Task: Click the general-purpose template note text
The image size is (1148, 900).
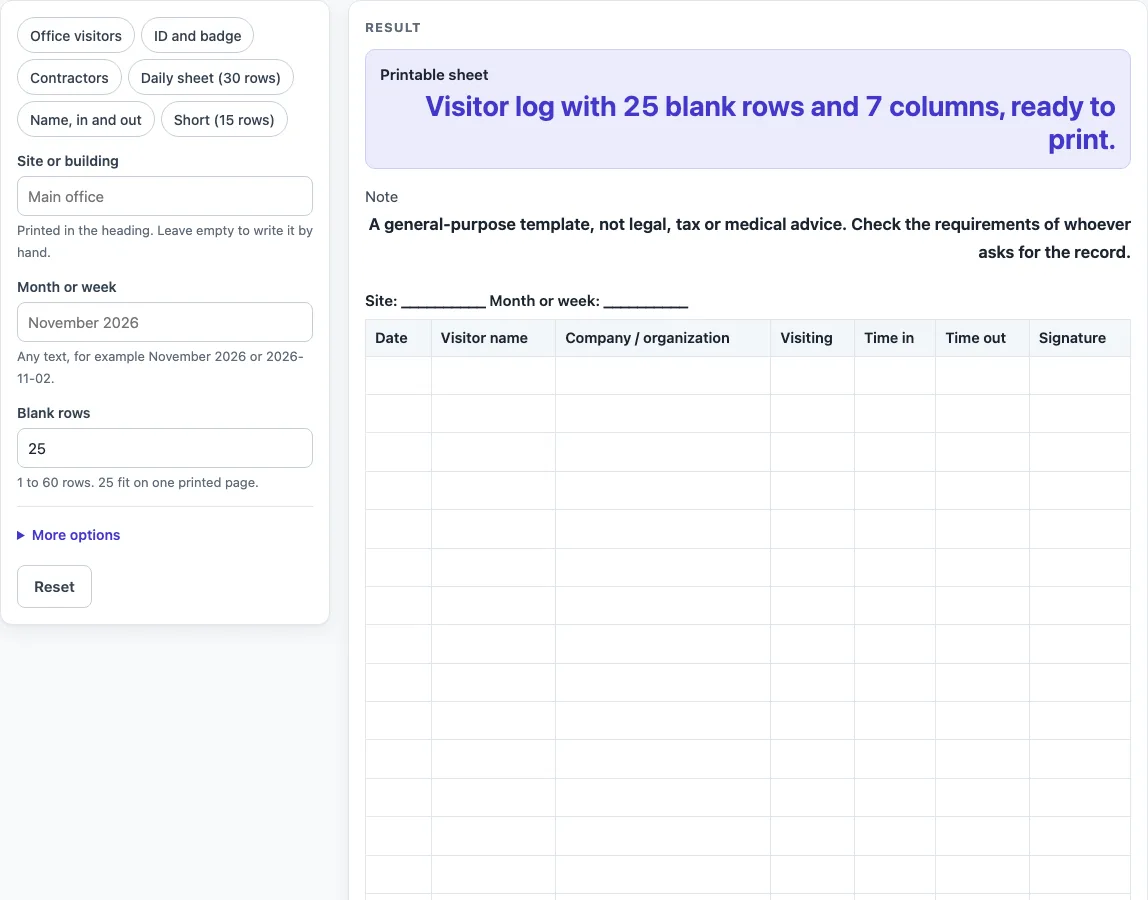Action: (750, 238)
